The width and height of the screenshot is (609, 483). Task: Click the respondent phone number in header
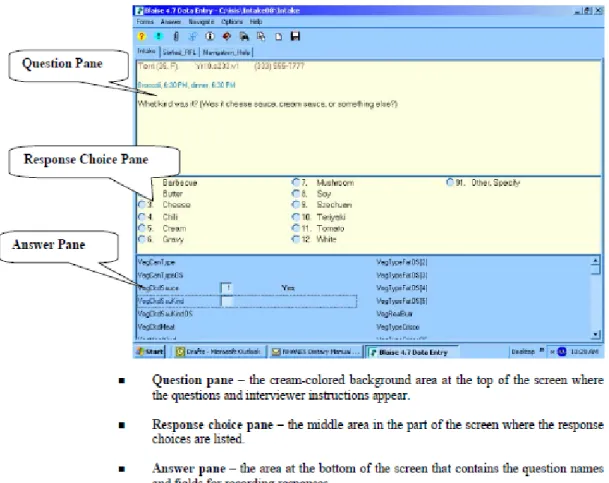pyautogui.click(x=279, y=66)
